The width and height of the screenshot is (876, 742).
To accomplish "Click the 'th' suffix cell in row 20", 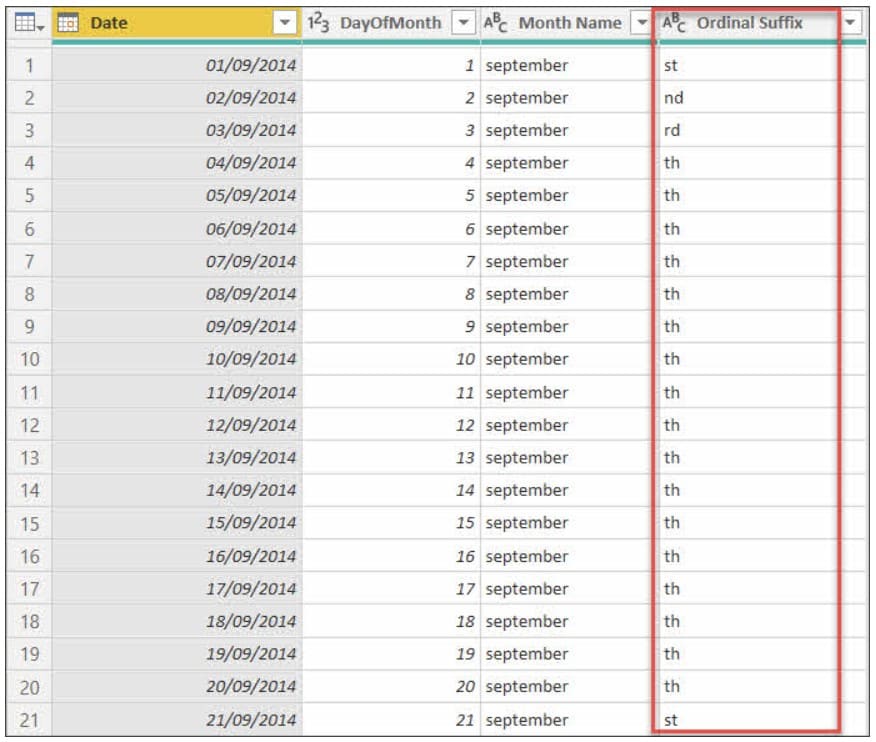I will 761,687.
